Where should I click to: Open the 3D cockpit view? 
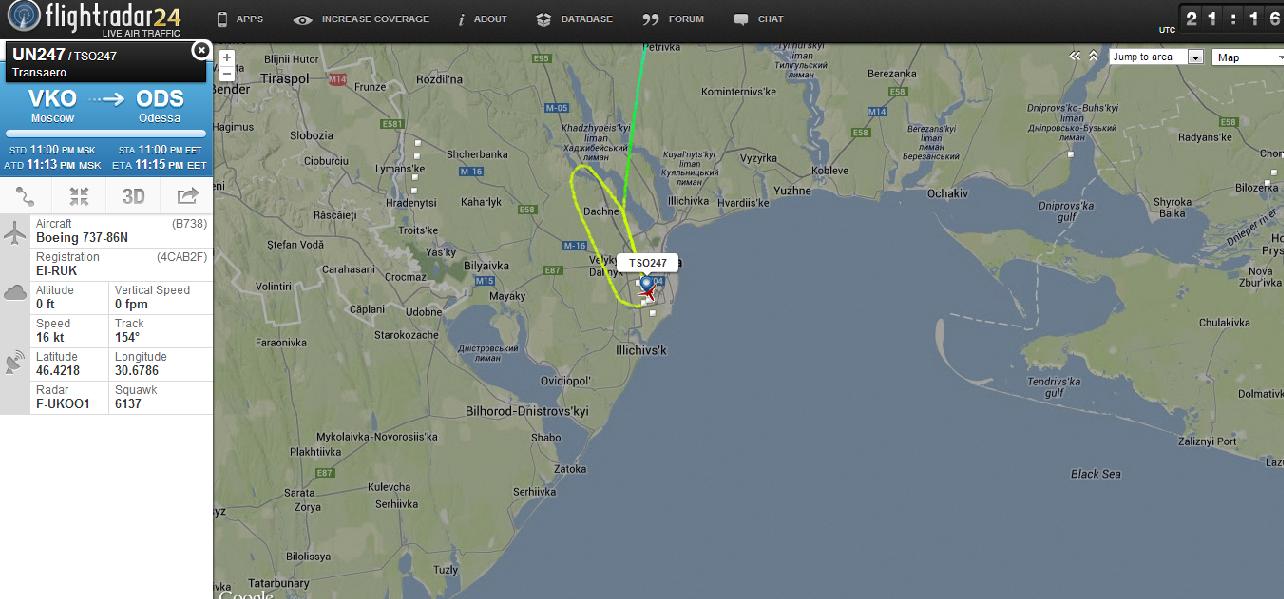pos(133,196)
